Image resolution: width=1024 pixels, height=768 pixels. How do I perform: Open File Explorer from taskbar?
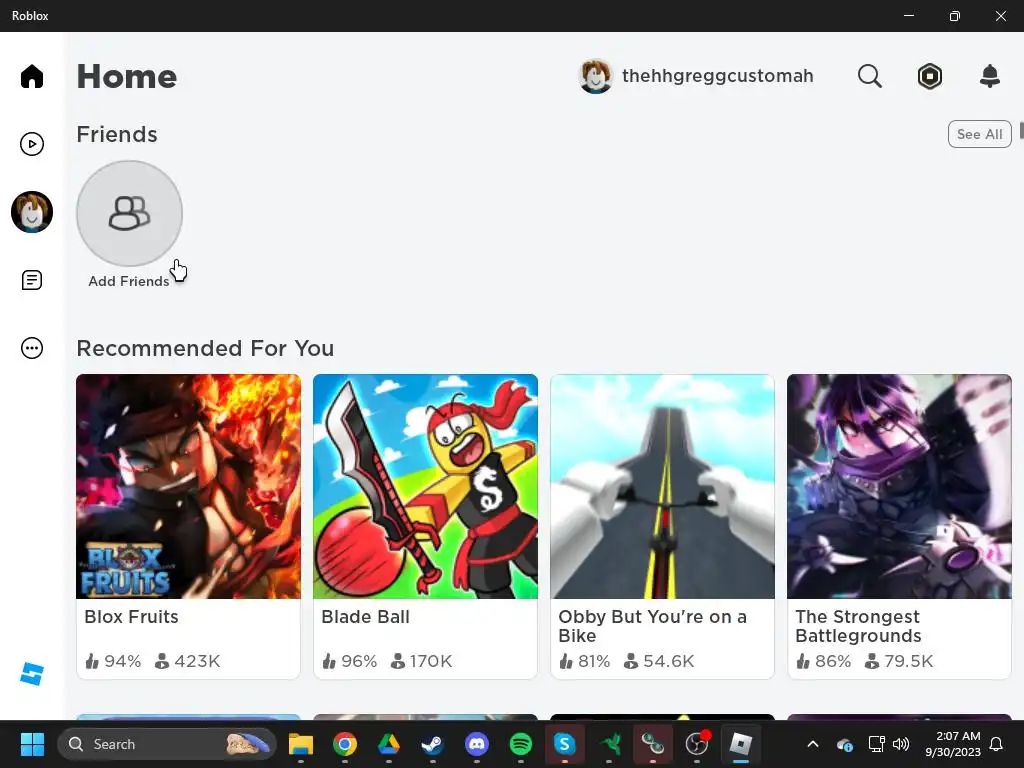[301, 744]
